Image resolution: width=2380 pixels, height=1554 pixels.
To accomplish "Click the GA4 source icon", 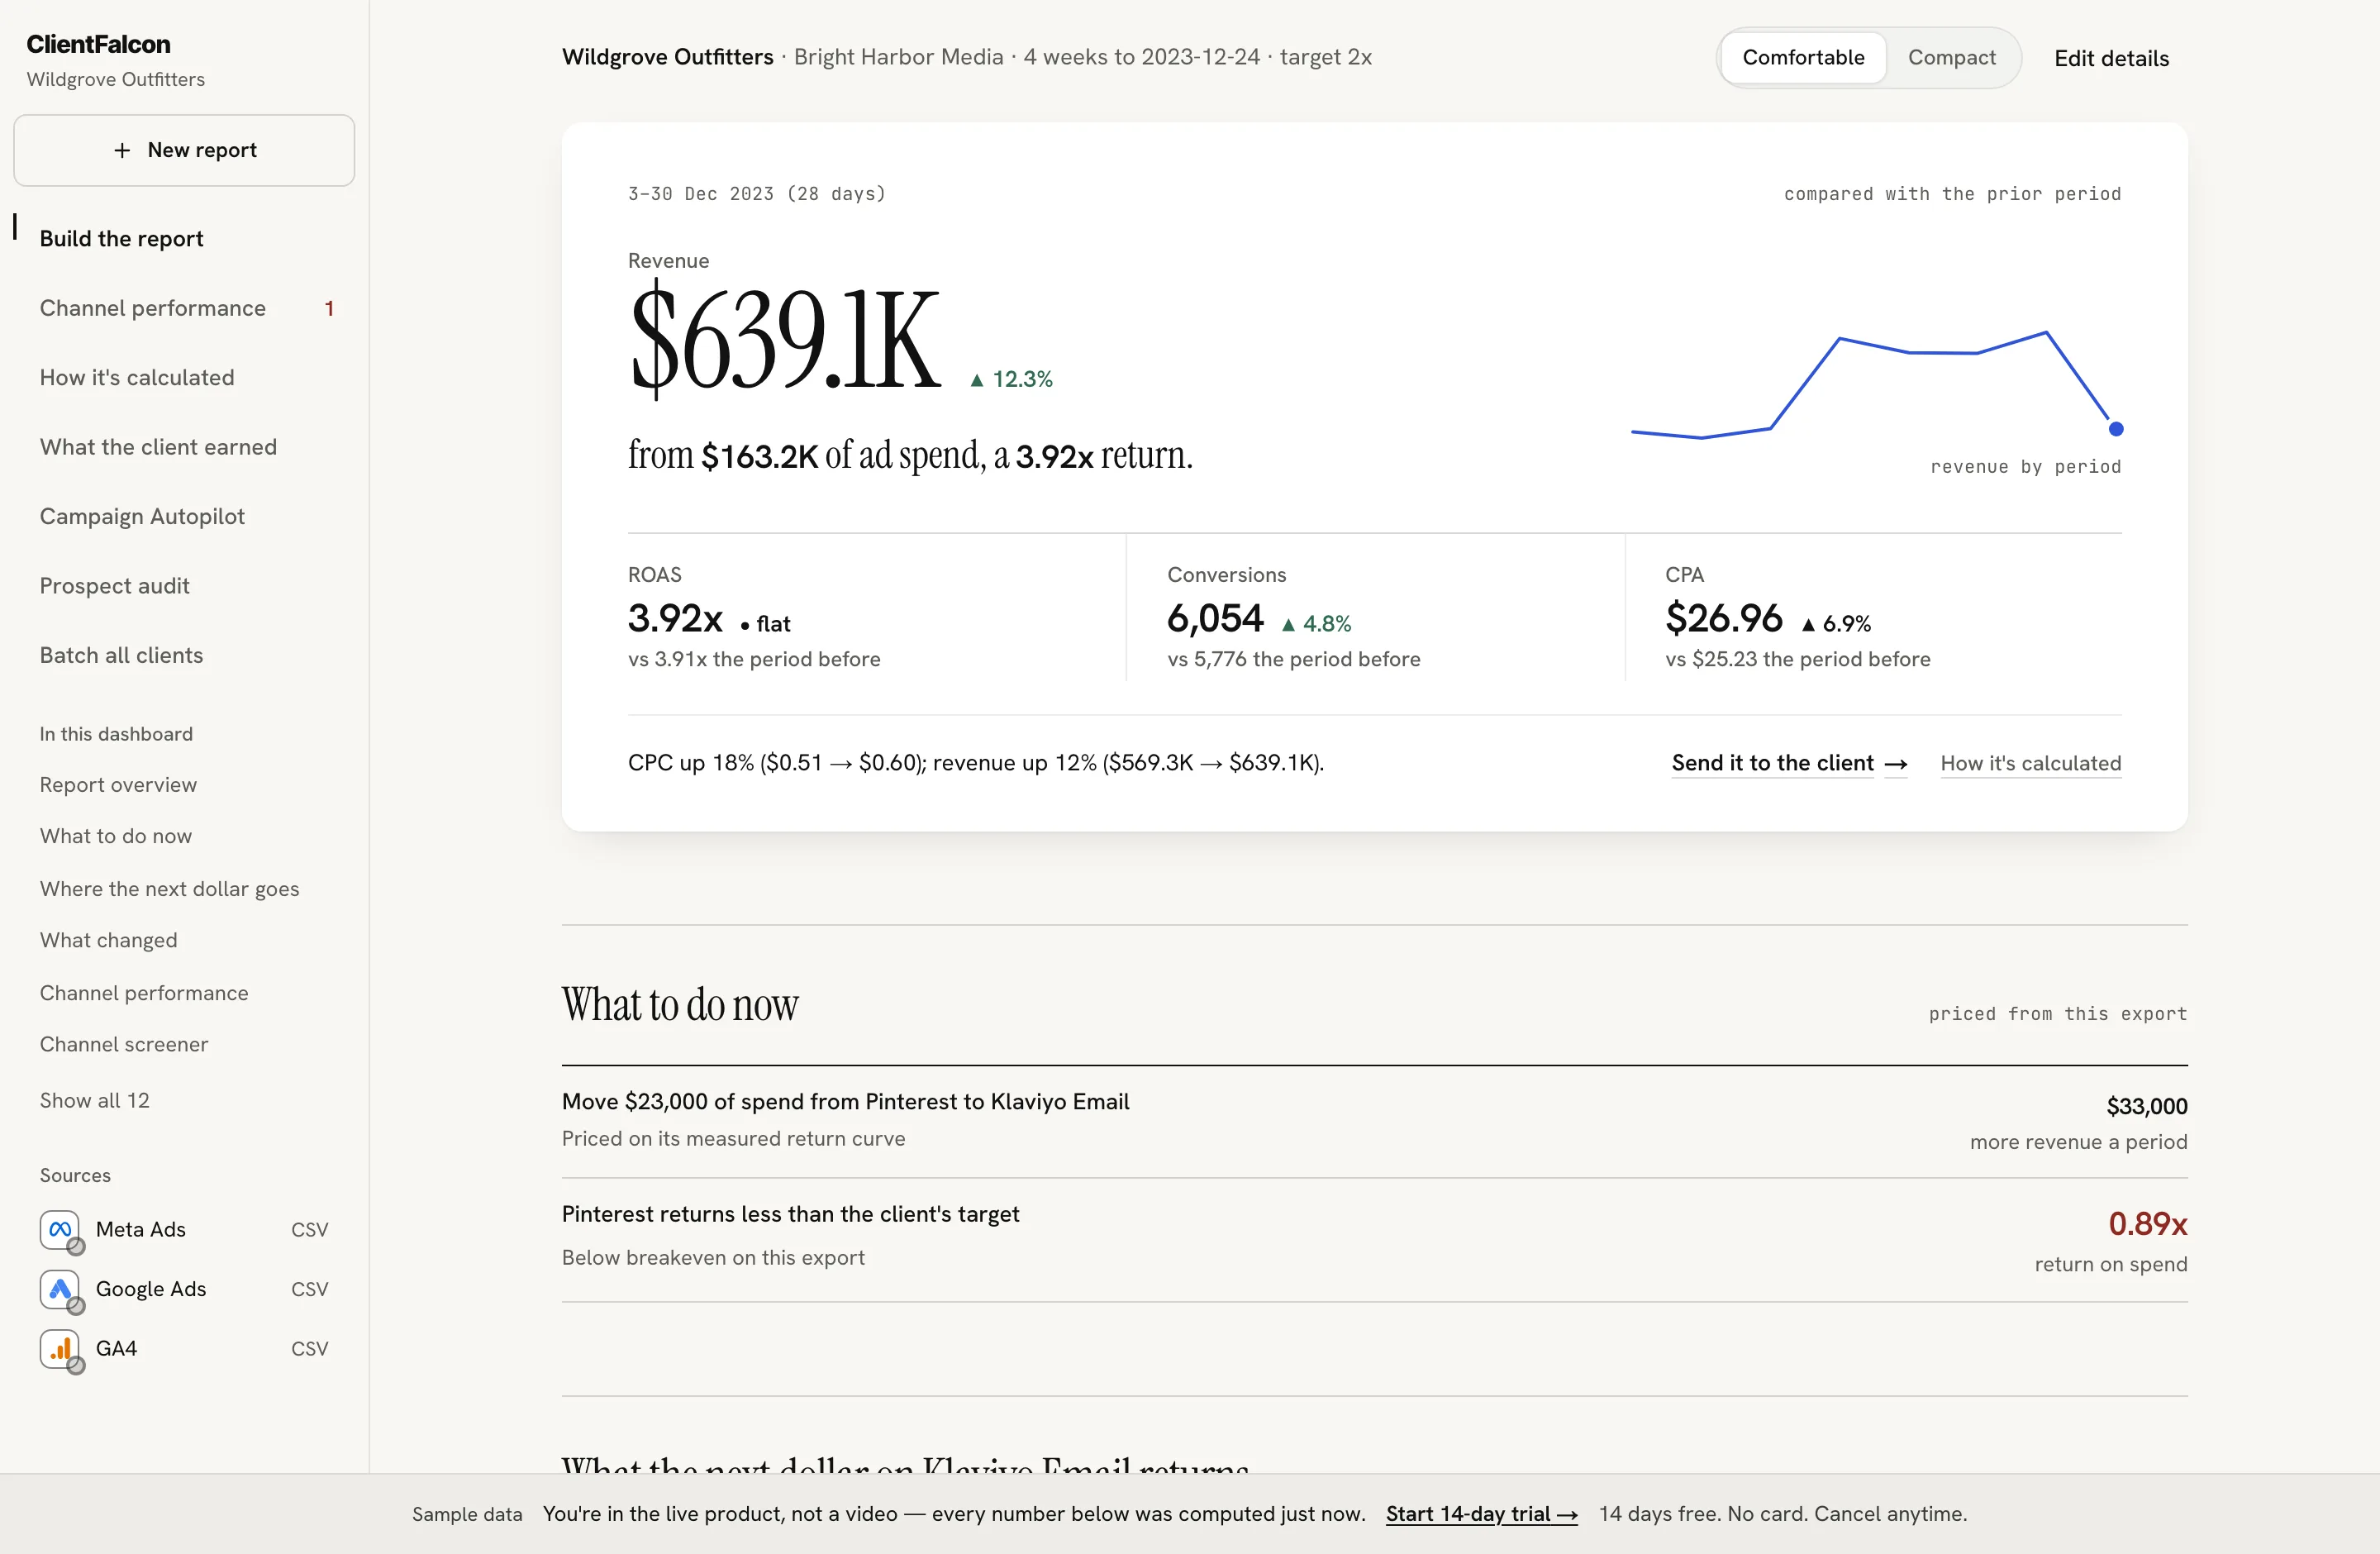I will click(x=60, y=1349).
